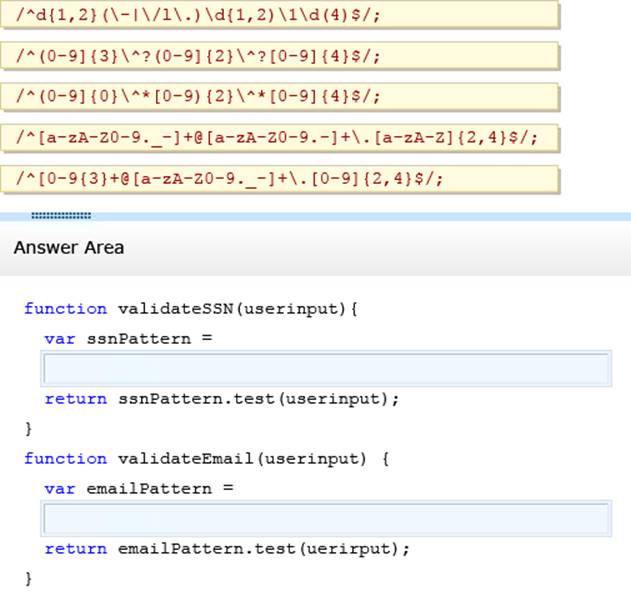Click the closing brace after validateSSN body
631x596 pixels.
(x=29, y=428)
